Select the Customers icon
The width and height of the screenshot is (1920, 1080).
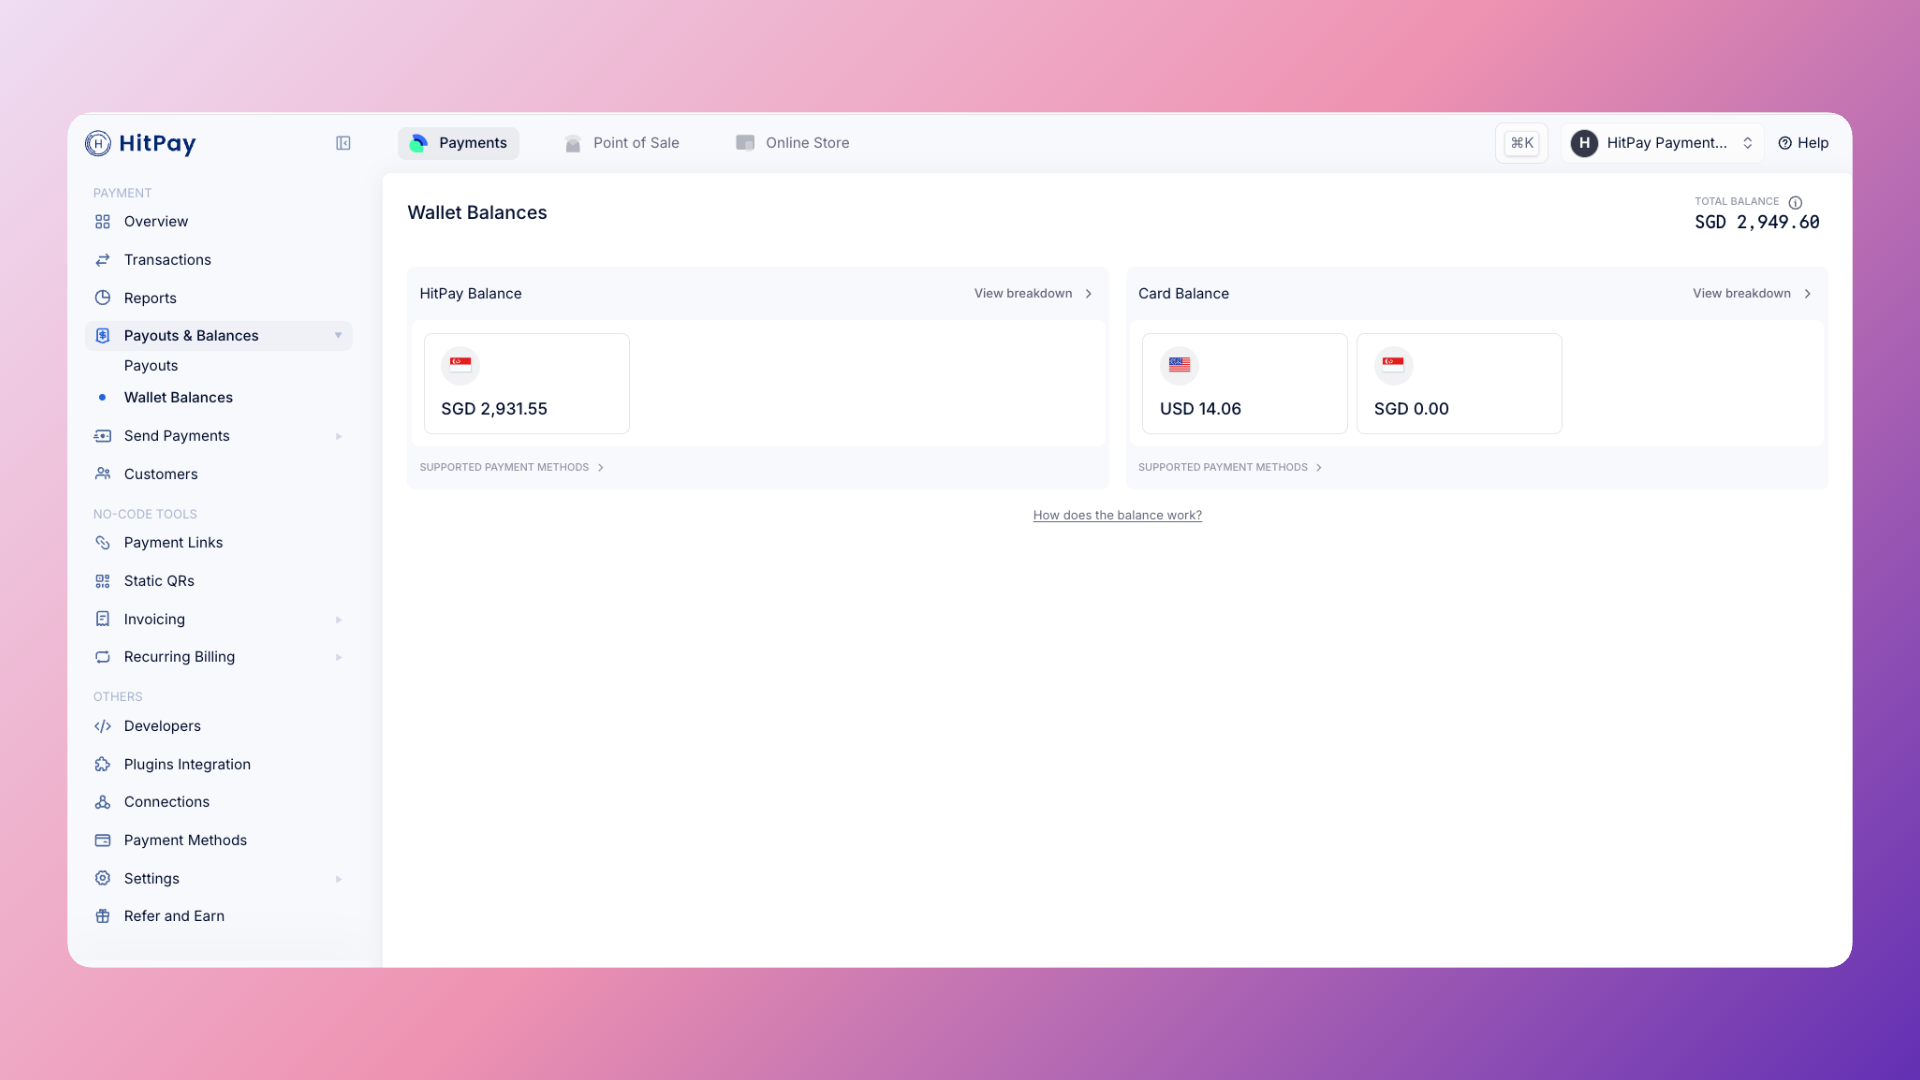click(104, 473)
